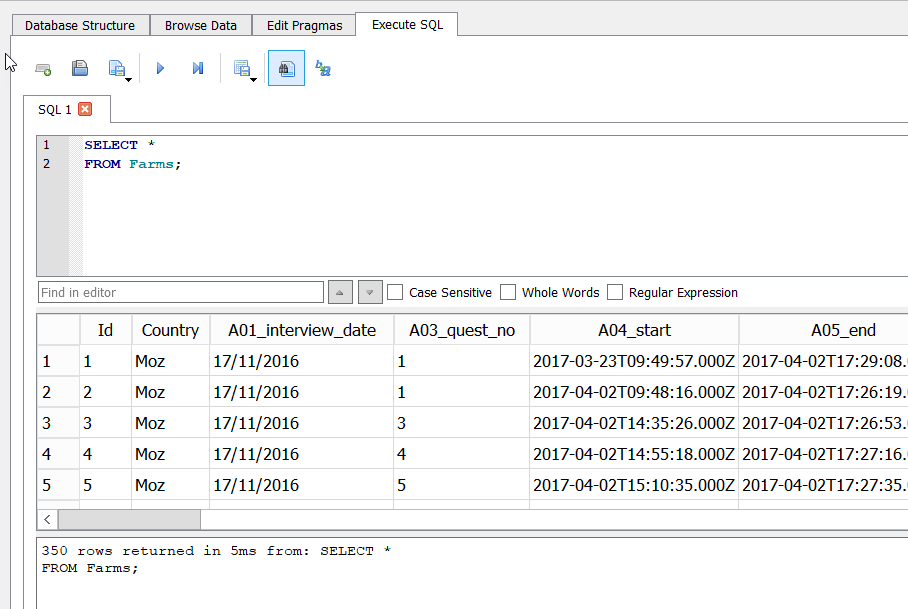Click the A04_start column header

634,330
